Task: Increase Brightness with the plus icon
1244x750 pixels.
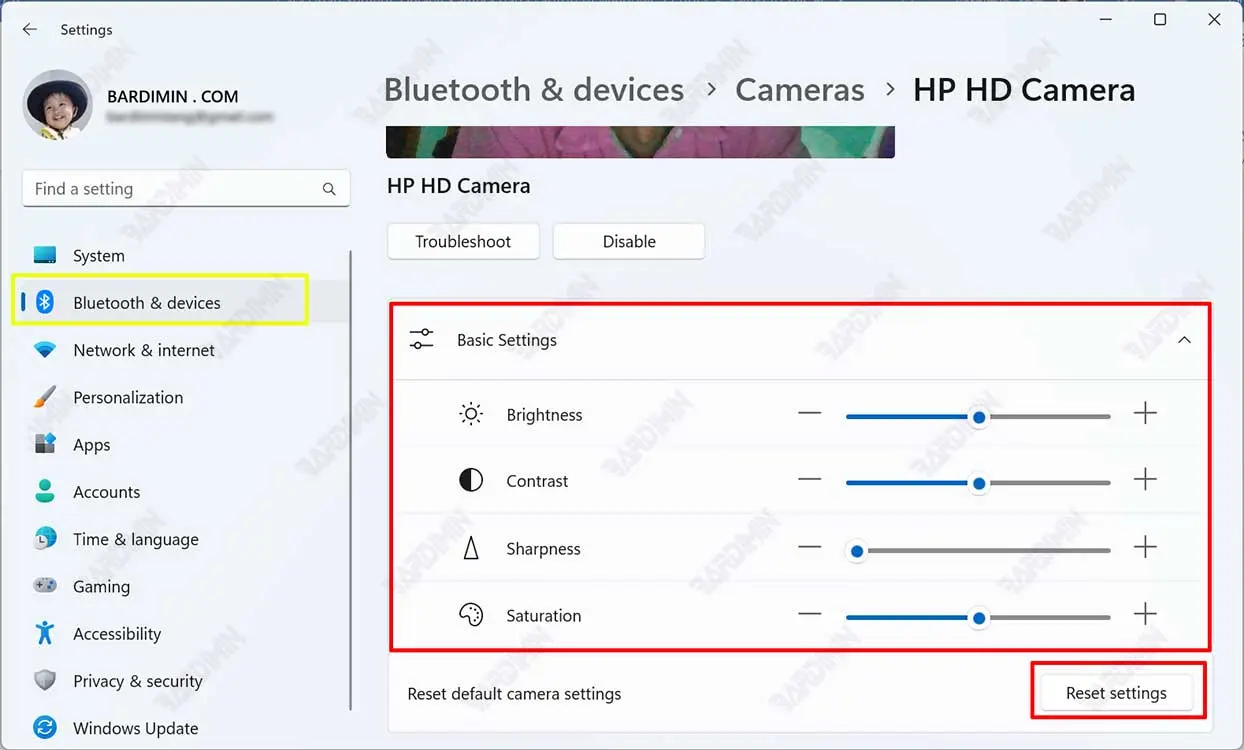Action: pyautogui.click(x=1145, y=414)
